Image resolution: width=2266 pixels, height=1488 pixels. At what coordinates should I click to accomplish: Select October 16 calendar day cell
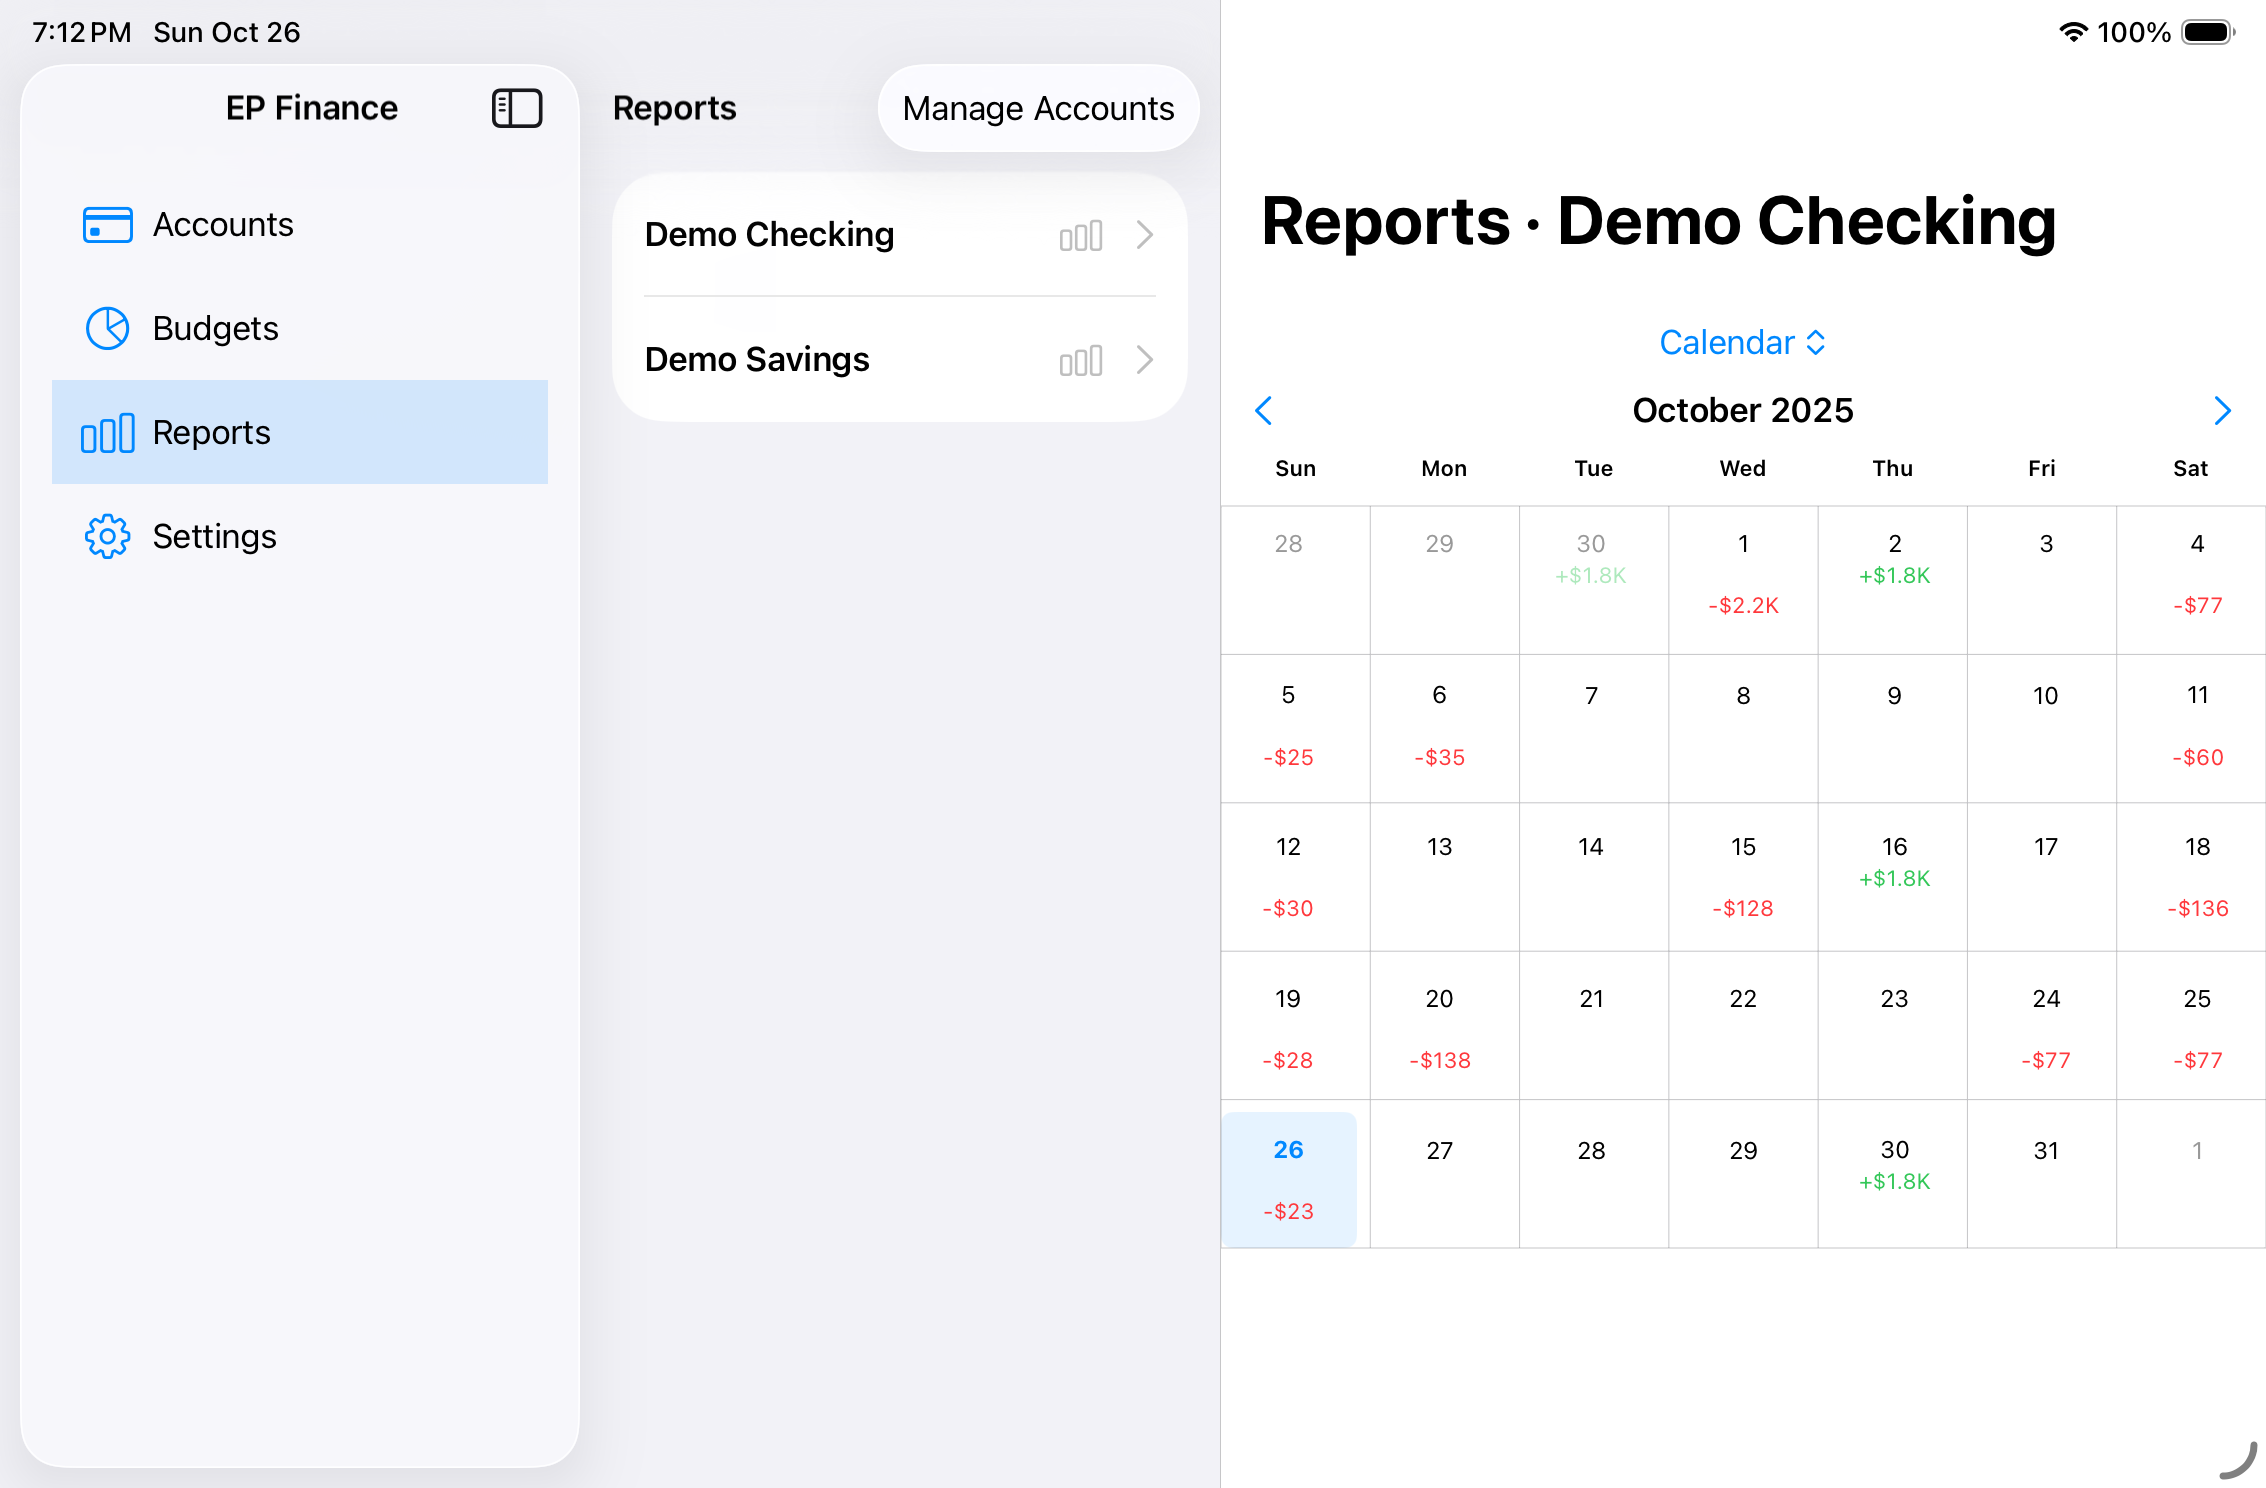(x=1893, y=876)
